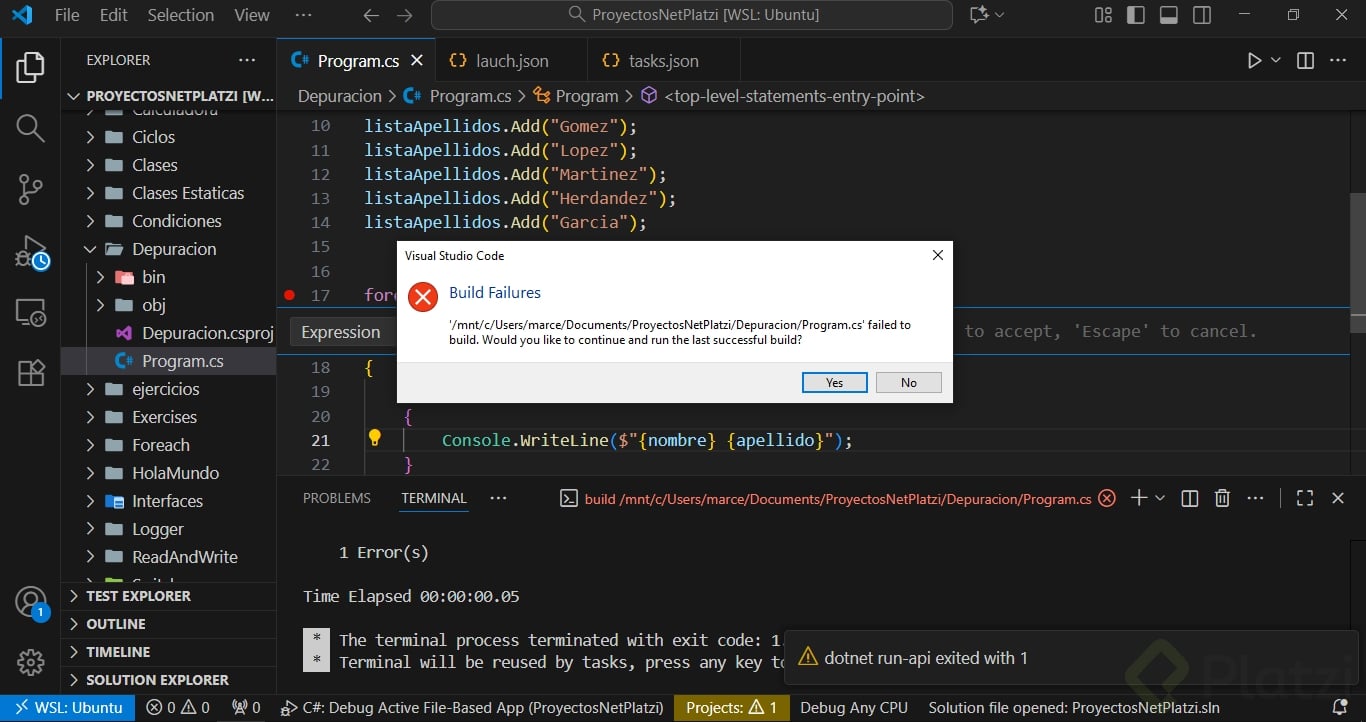1366x722 pixels.
Task: Open the File menu
Action: (67, 15)
